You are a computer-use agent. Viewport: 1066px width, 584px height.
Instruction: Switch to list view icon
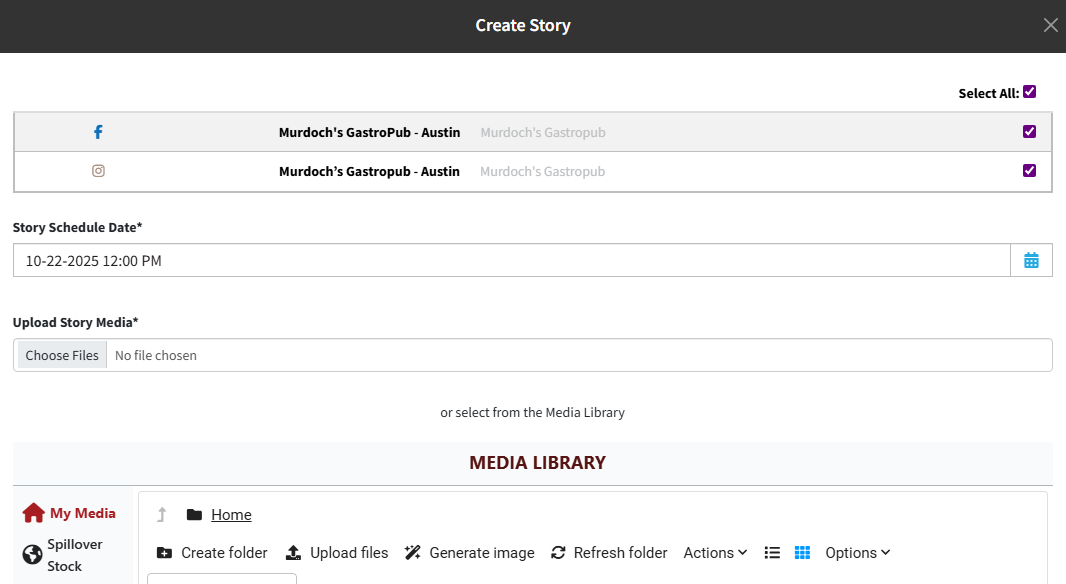772,553
